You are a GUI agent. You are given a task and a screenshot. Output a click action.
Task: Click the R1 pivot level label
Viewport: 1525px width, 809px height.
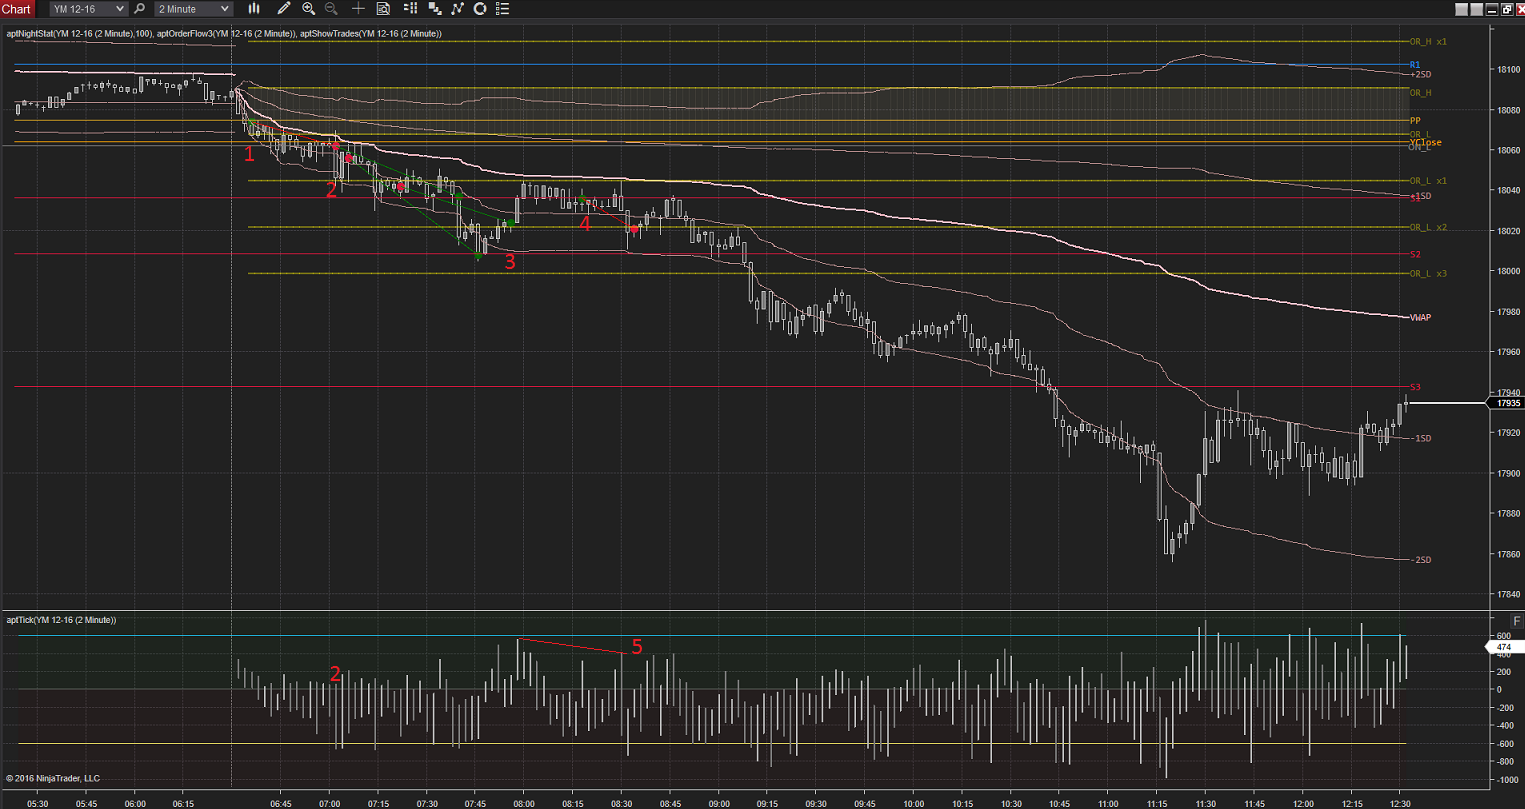pos(1414,65)
